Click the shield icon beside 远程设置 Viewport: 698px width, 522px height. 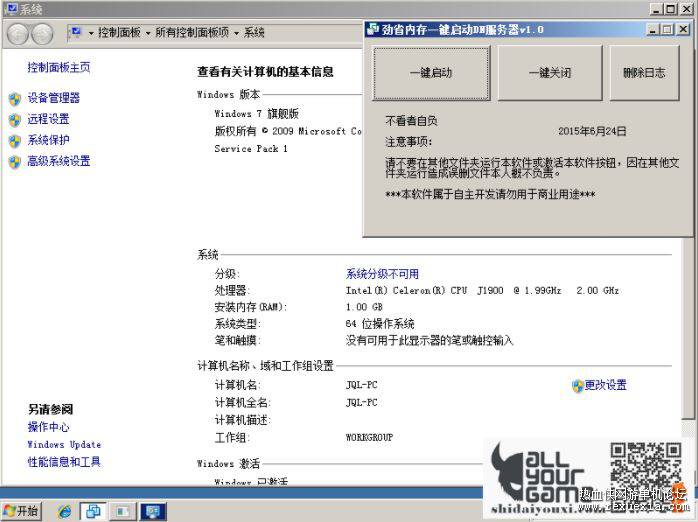15,120
